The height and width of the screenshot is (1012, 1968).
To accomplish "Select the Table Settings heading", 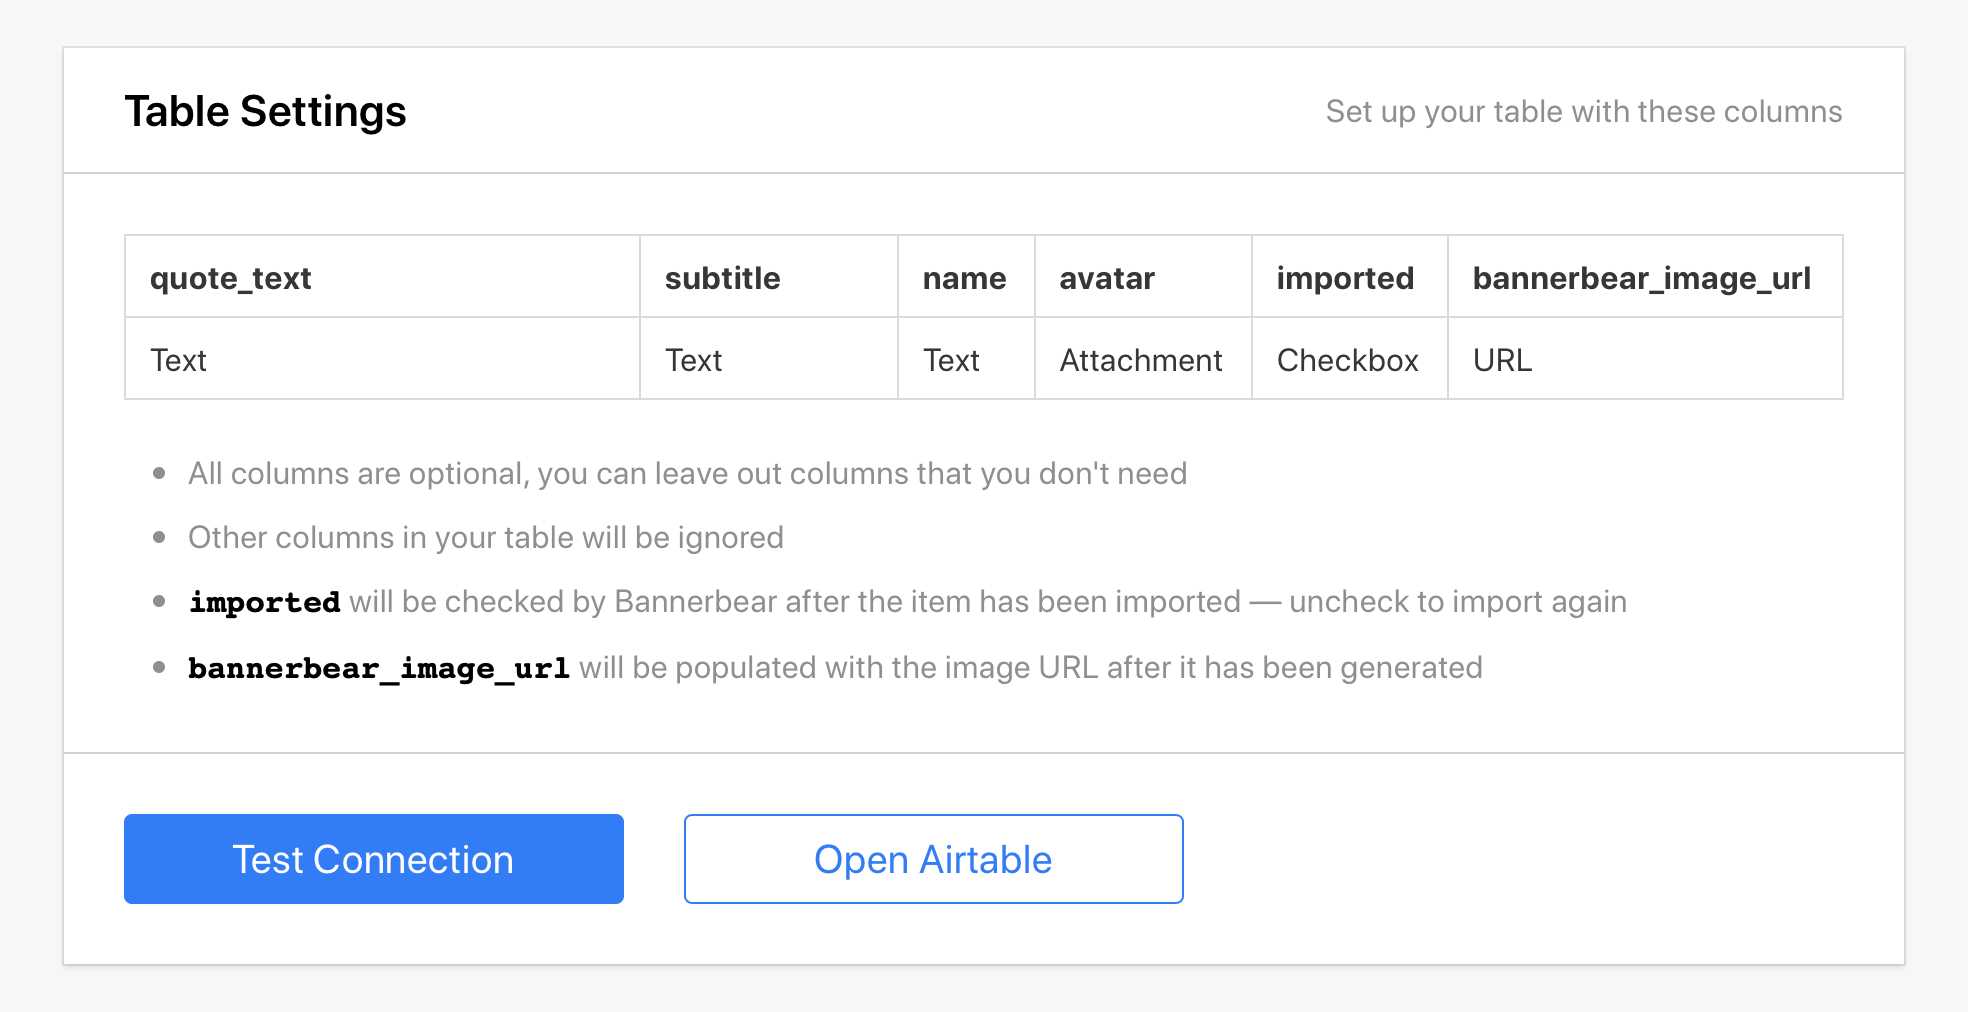I will point(265,111).
